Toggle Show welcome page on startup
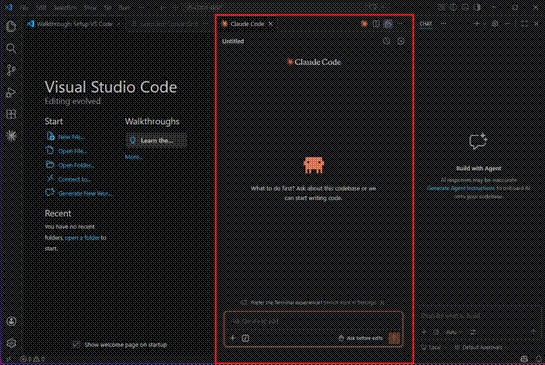This screenshot has height=365, width=545. click(x=76, y=344)
